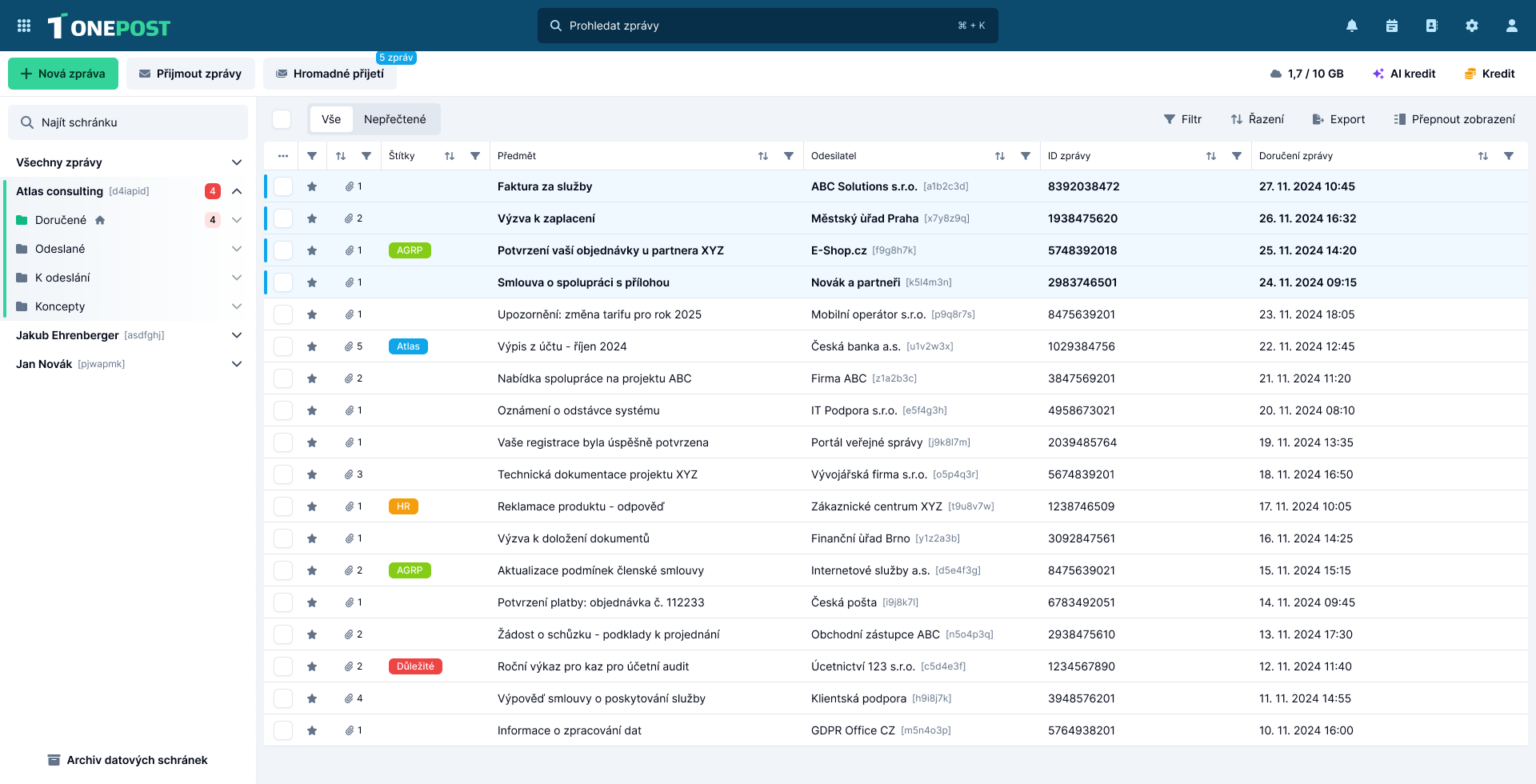Click the filter funnel in Předmět column
This screenshot has height=784, width=1536.
click(x=789, y=156)
